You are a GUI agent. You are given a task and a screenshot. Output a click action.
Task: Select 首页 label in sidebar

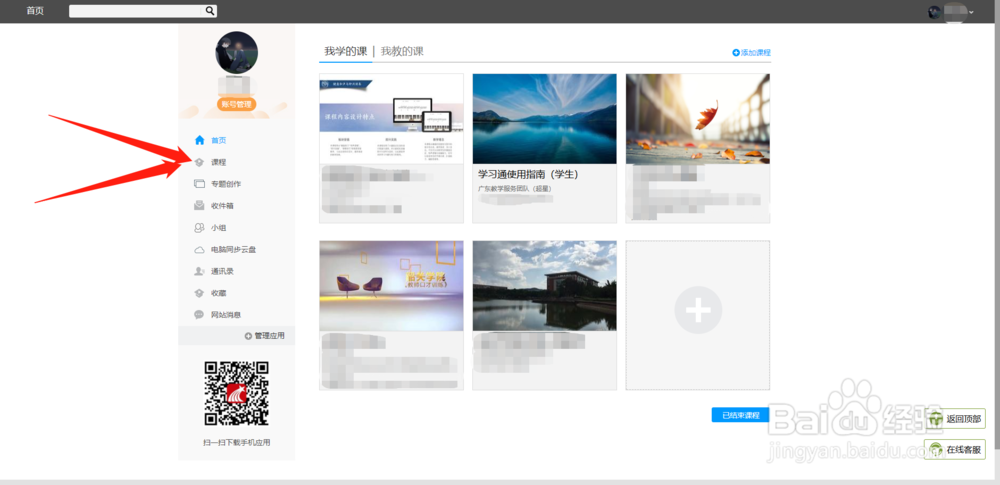click(x=219, y=140)
